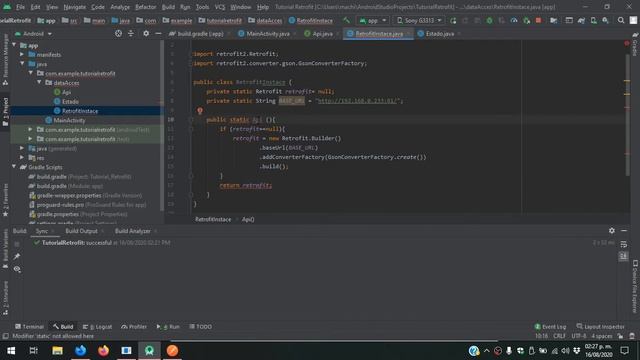
Task: Open the Sony G3313 device dropdown
Action: click(419, 20)
